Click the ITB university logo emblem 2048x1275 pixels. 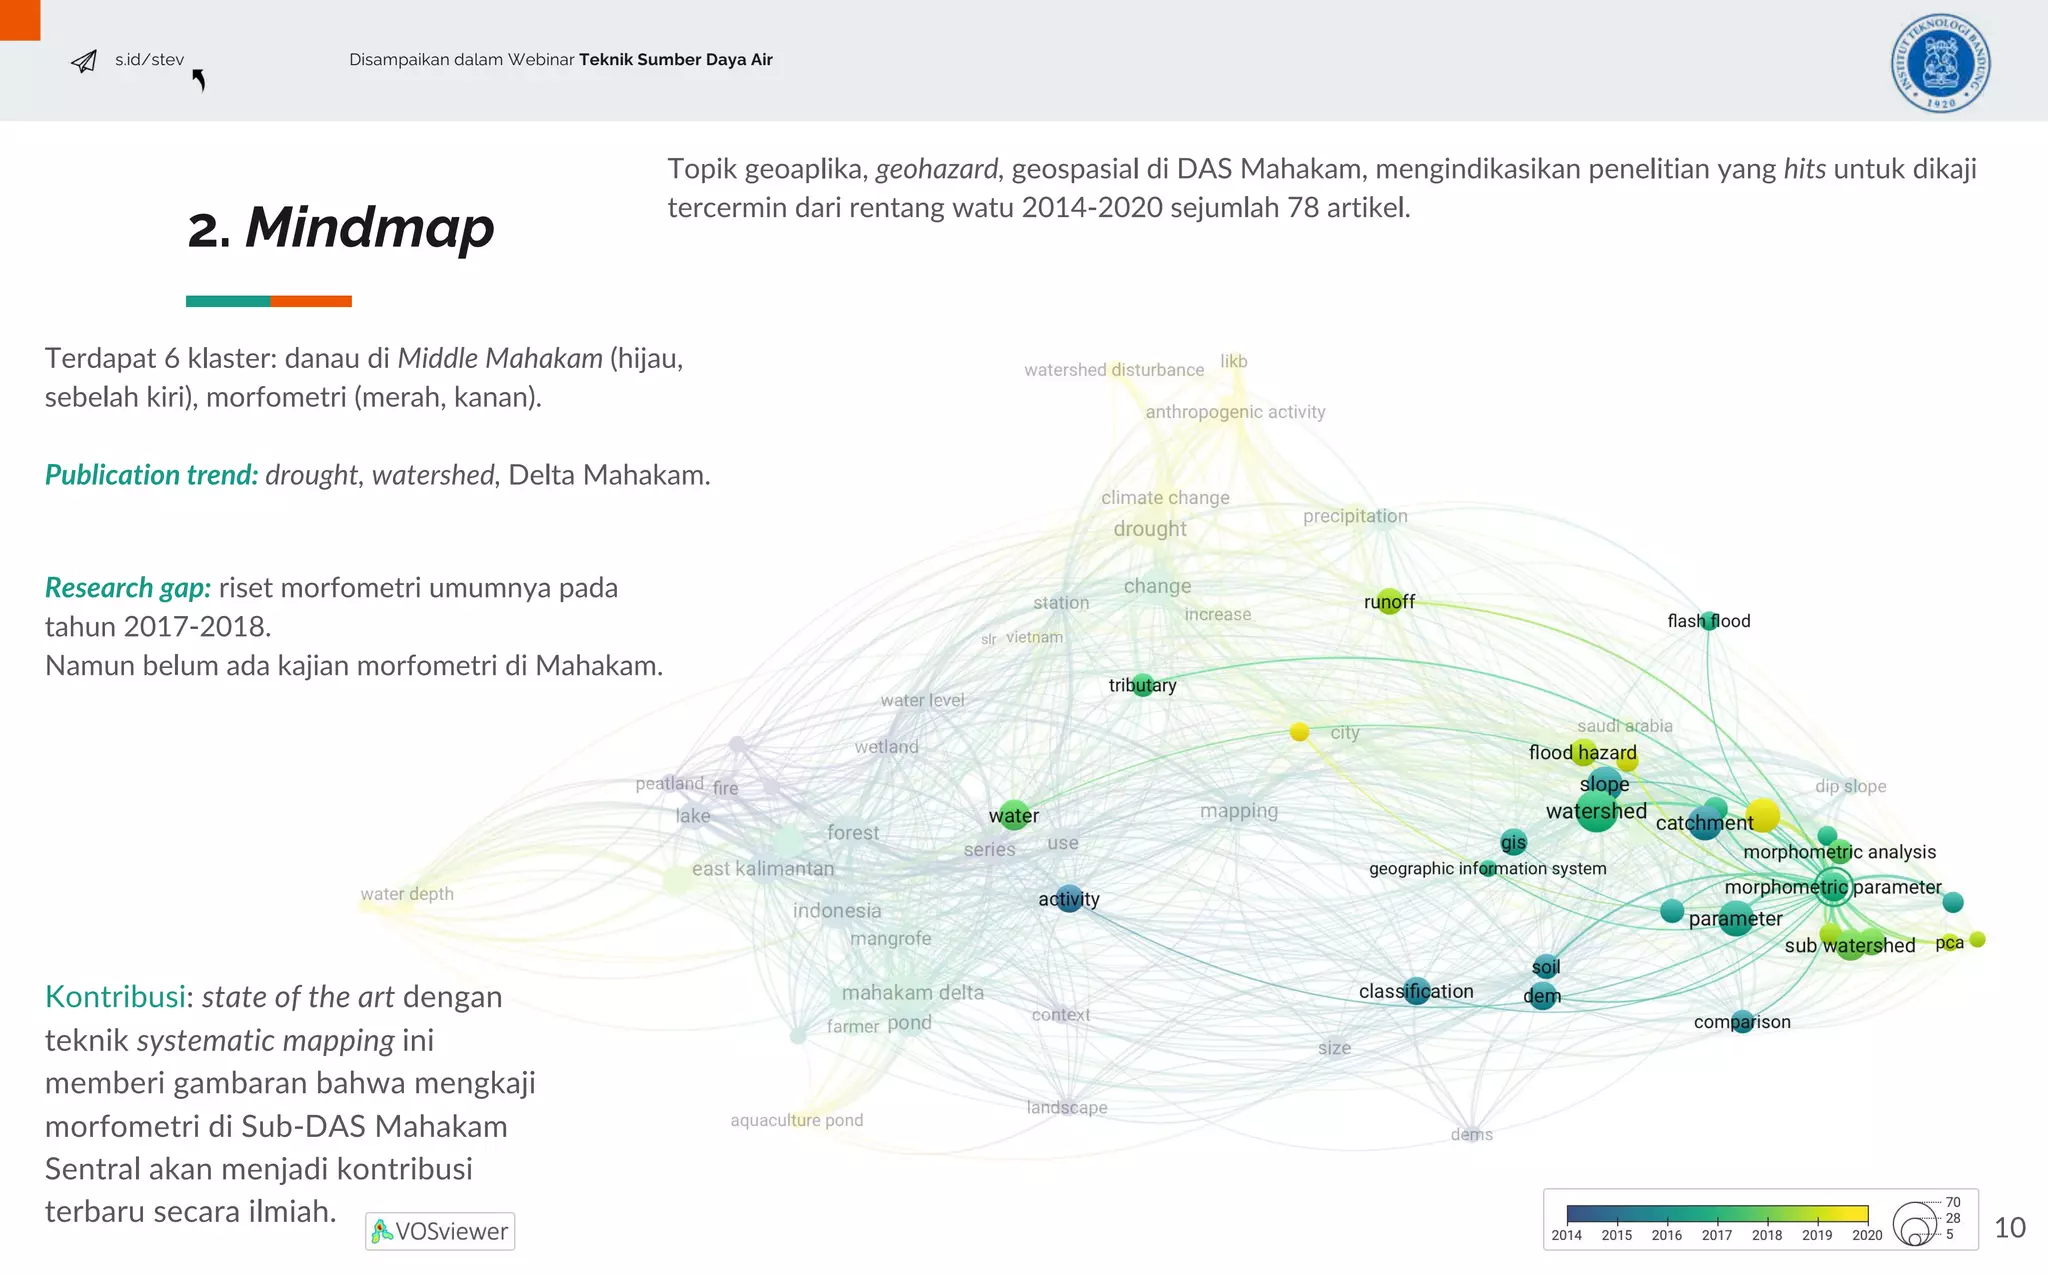[x=1940, y=62]
